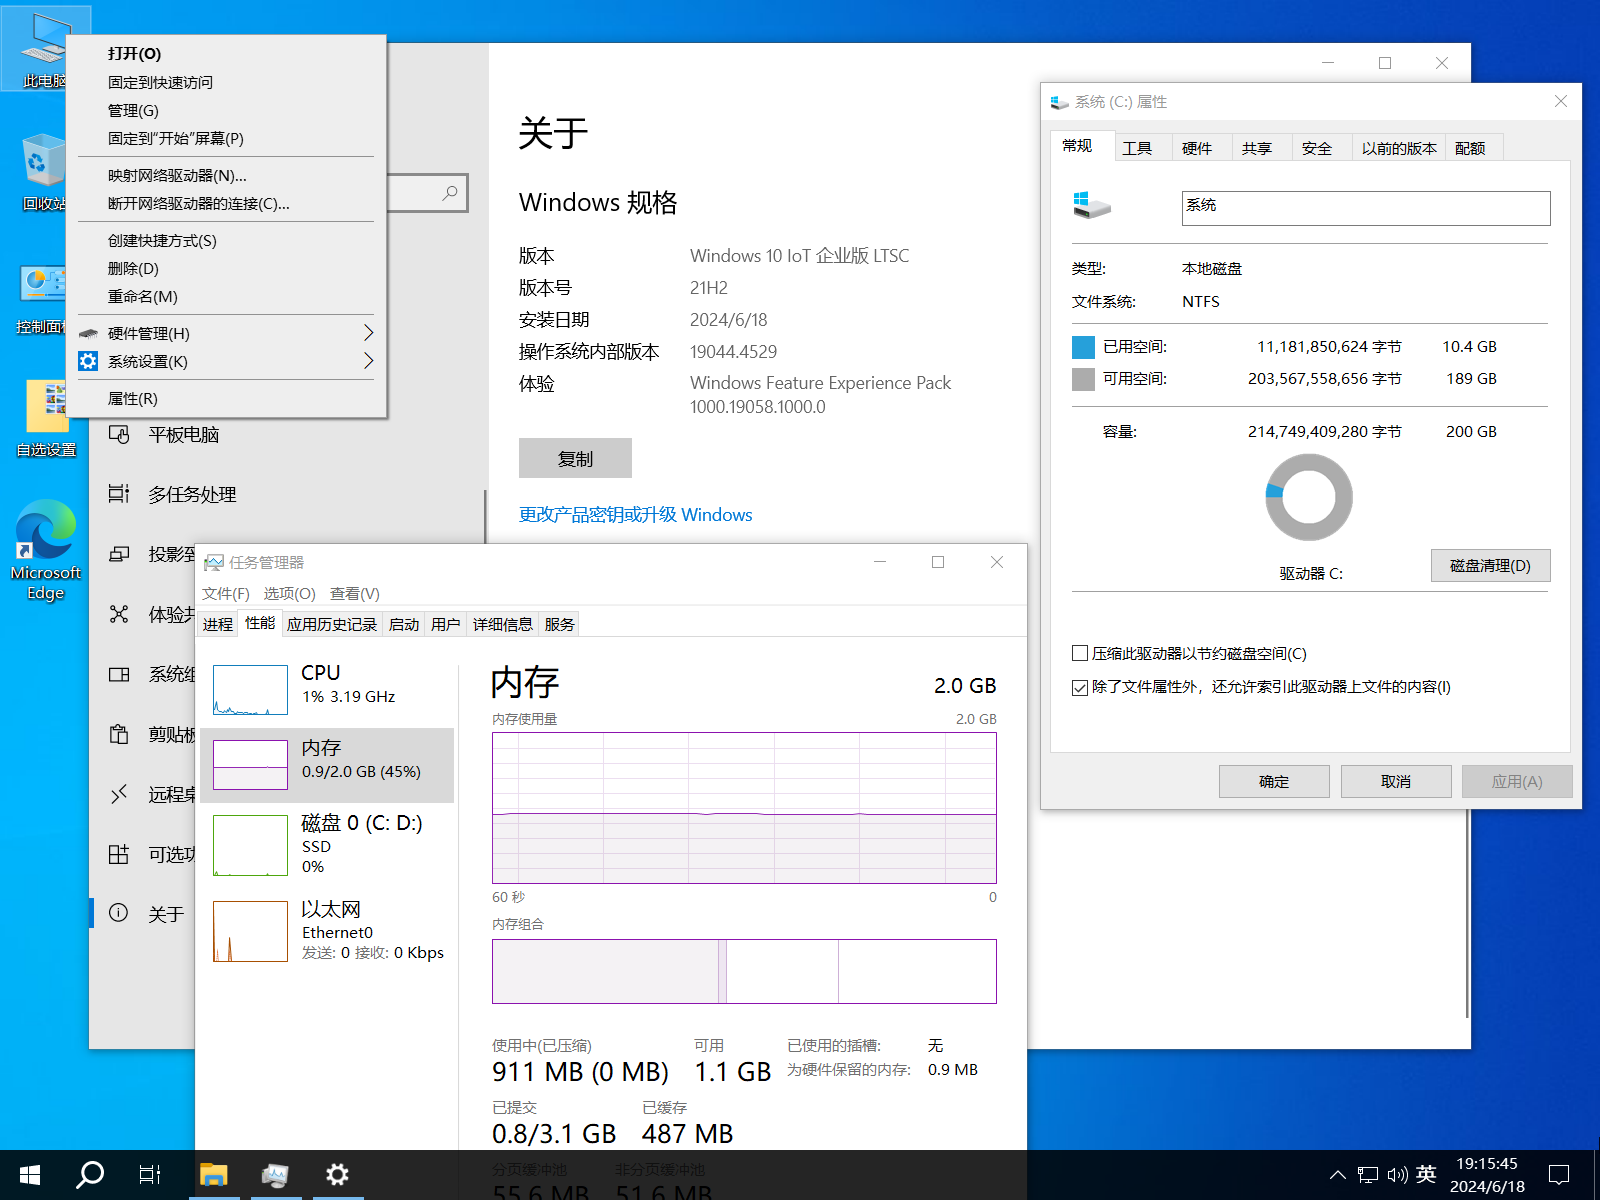This screenshot has height=1200, width=1600.
Task: Choose 打开(O) in context menu
Action: click(226, 54)
